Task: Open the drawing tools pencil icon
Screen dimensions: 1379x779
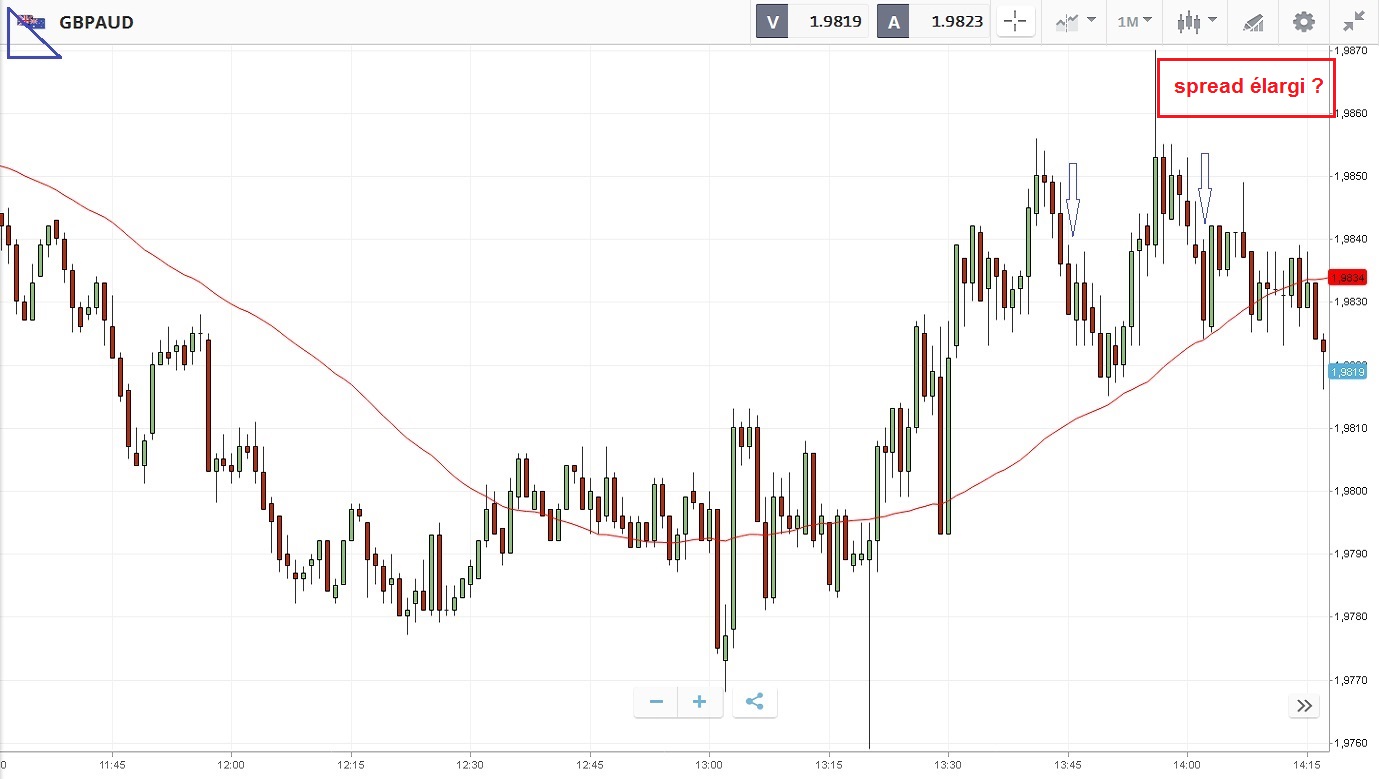Action: coord(1252,22)
